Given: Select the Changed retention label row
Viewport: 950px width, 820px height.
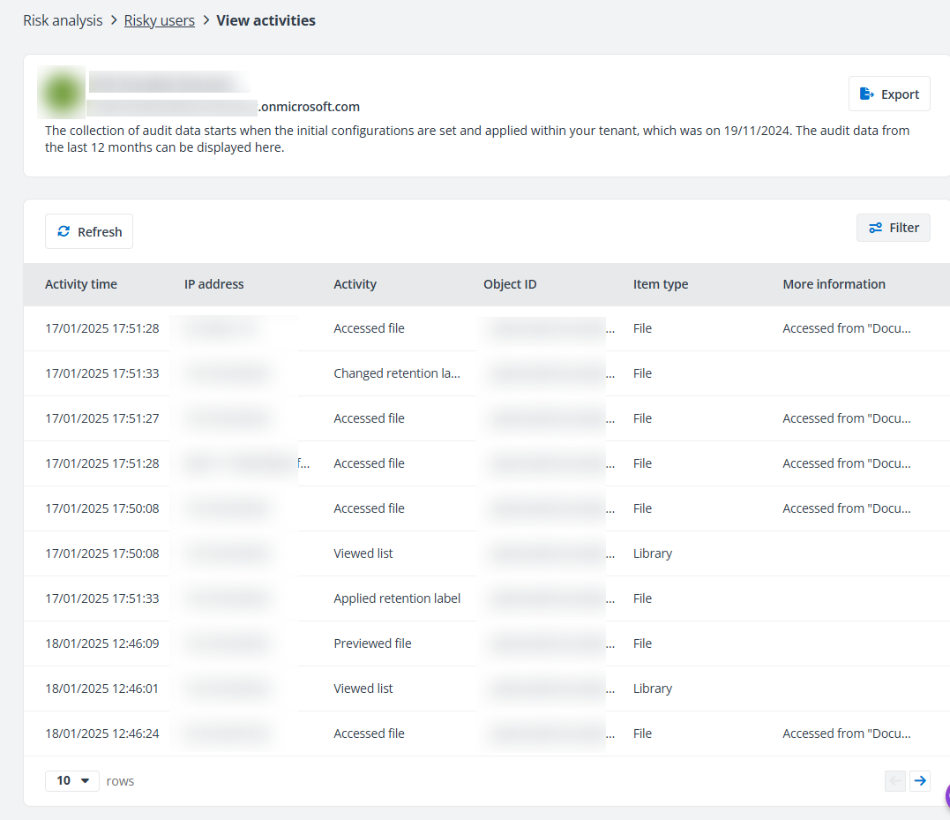Looking at the screenshot, I should pyautogui.click(x=397, y=373).
